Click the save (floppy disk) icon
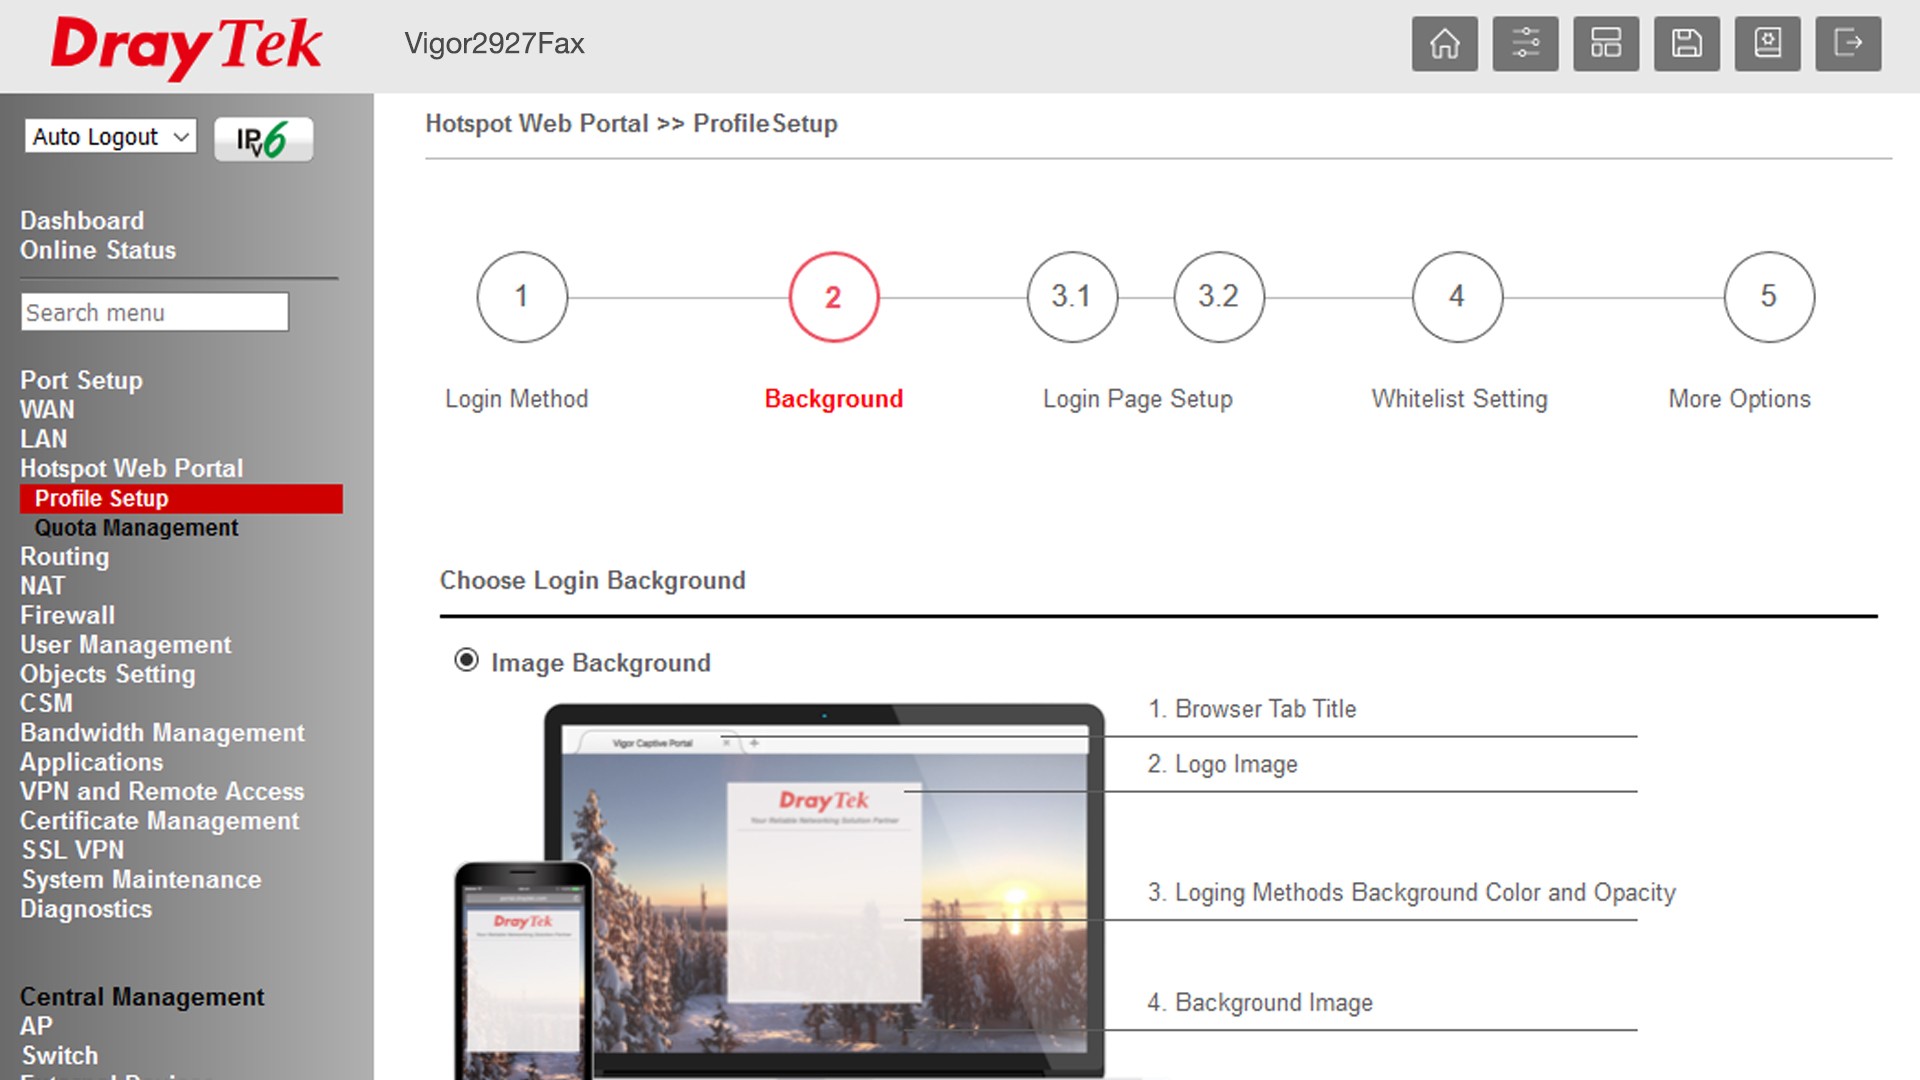The width and height of the screenshot is (1920, 1080). 1687,44
